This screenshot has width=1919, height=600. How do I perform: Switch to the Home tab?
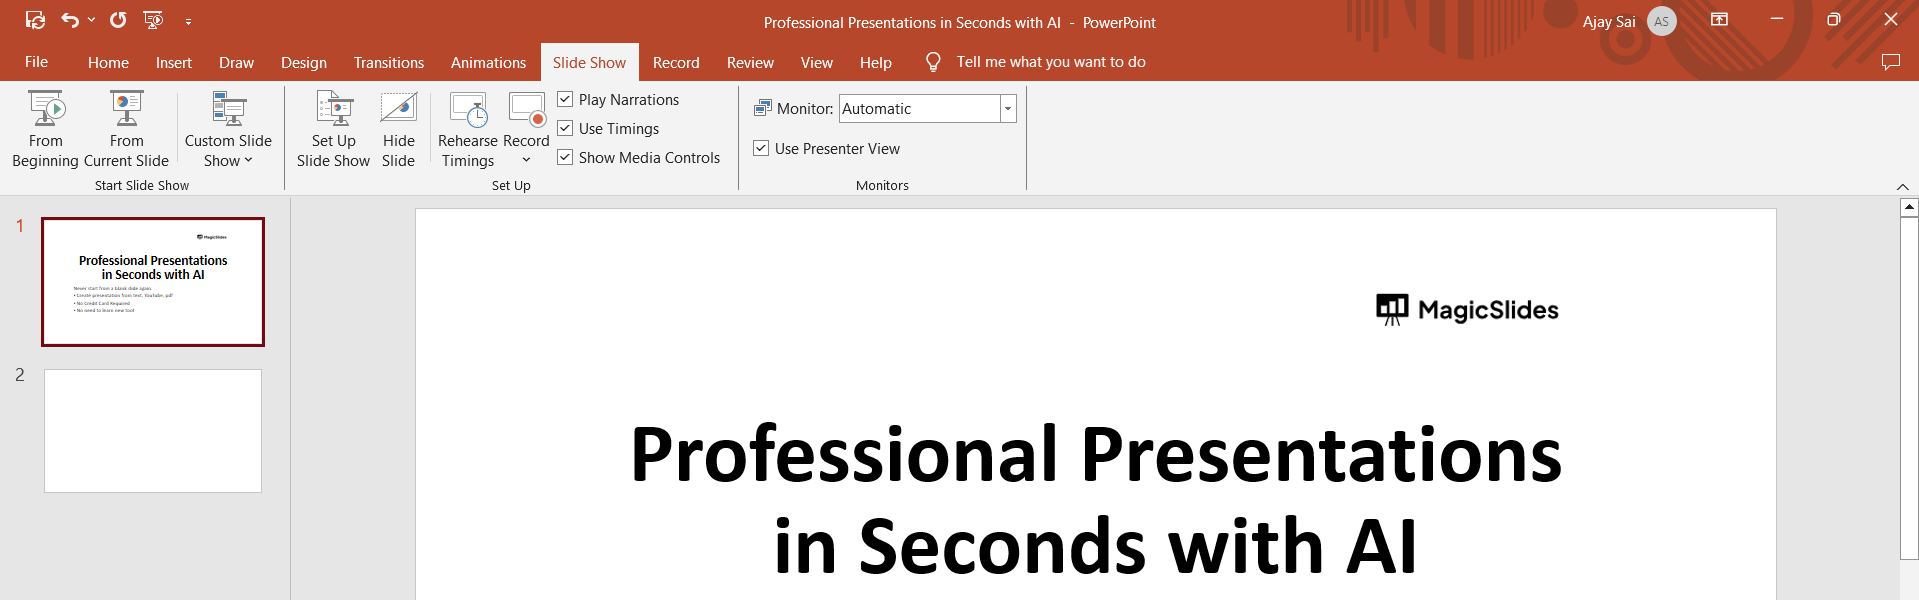pyautogui.click(x=108, y=62)
